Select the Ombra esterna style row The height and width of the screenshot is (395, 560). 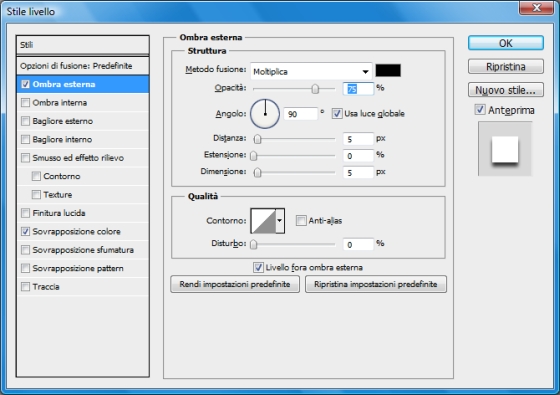coord(82,84)
